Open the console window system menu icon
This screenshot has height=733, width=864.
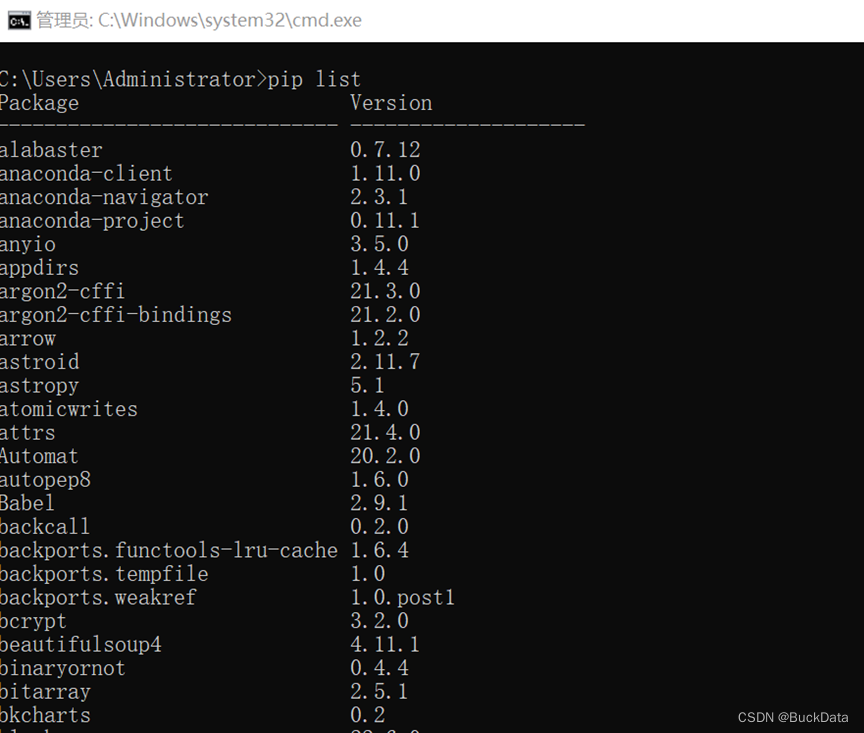coord(17,19)
